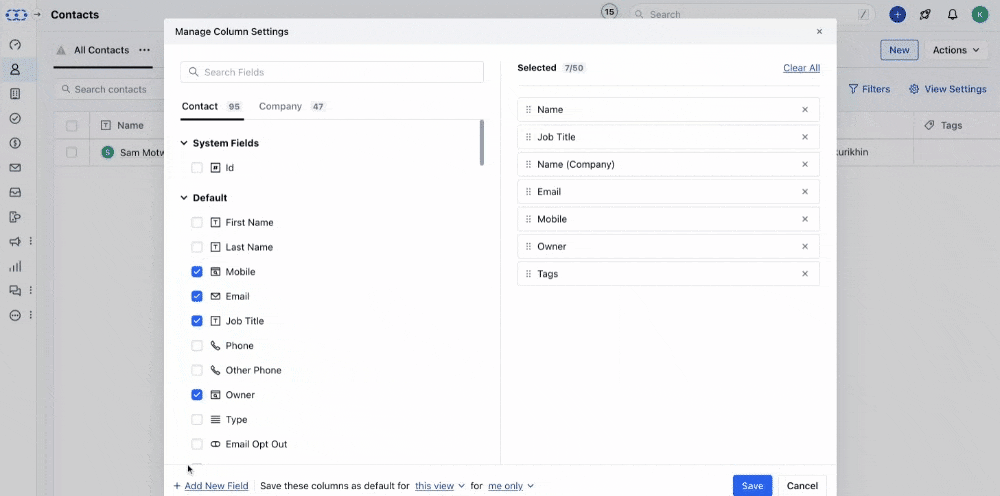Open the Deals dollar icon in sidebar

(15, 143)
